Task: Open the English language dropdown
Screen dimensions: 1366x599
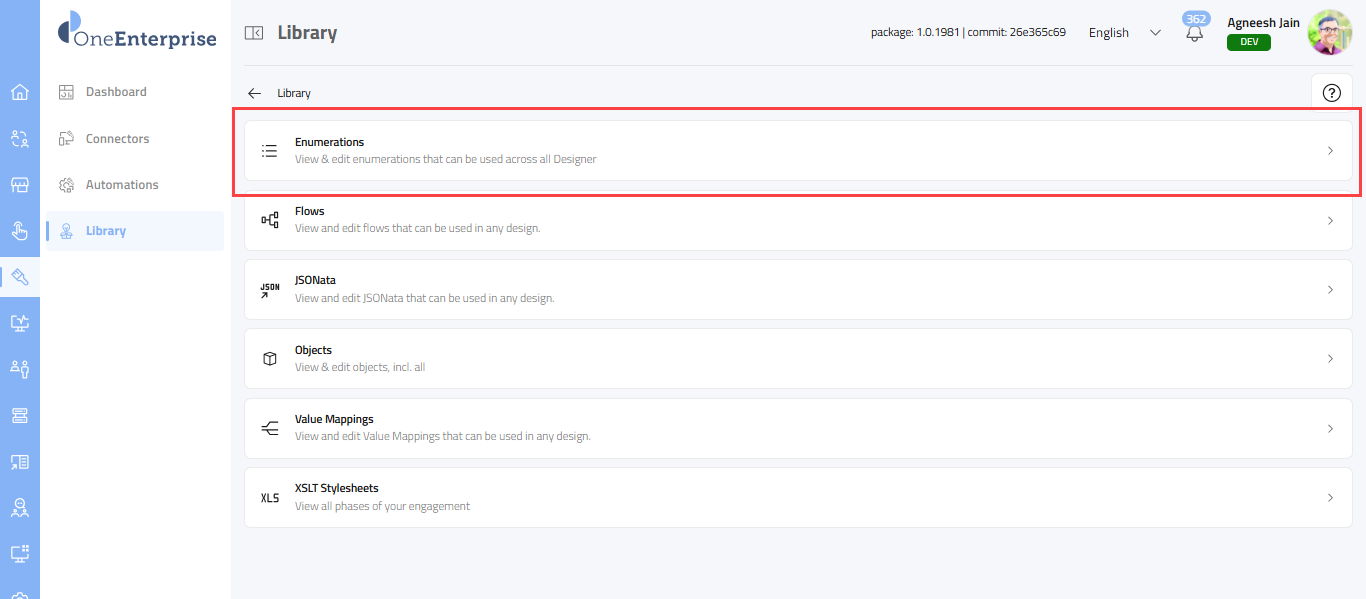Action: pos(1124,33)
